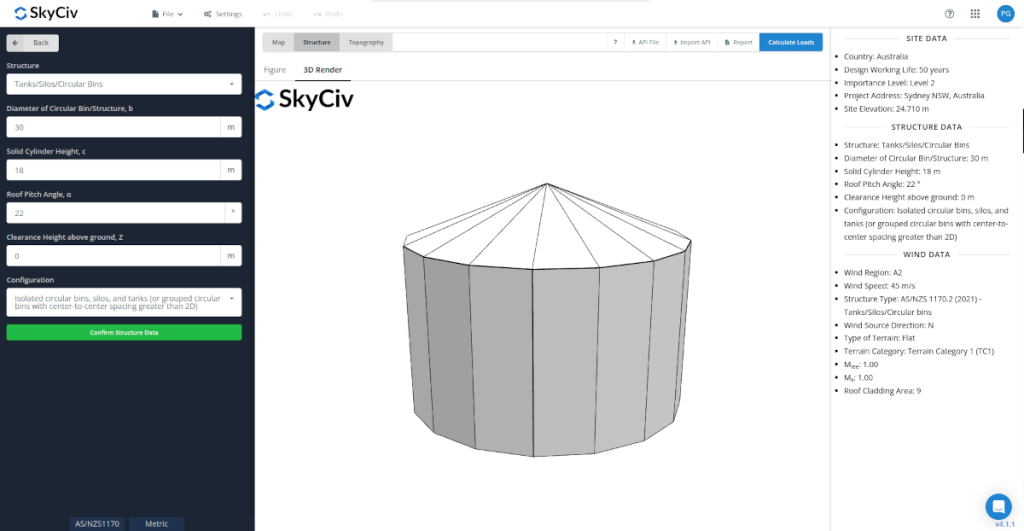
Task: Expand the Configuration dropdown
Action: pos(124,302)
